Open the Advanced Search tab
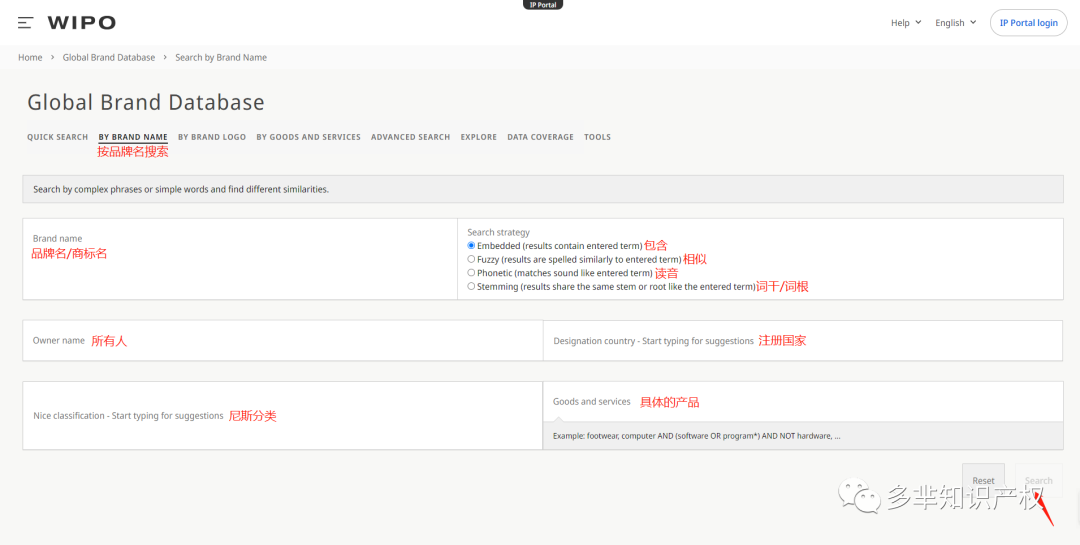 (x=411, y=137)
